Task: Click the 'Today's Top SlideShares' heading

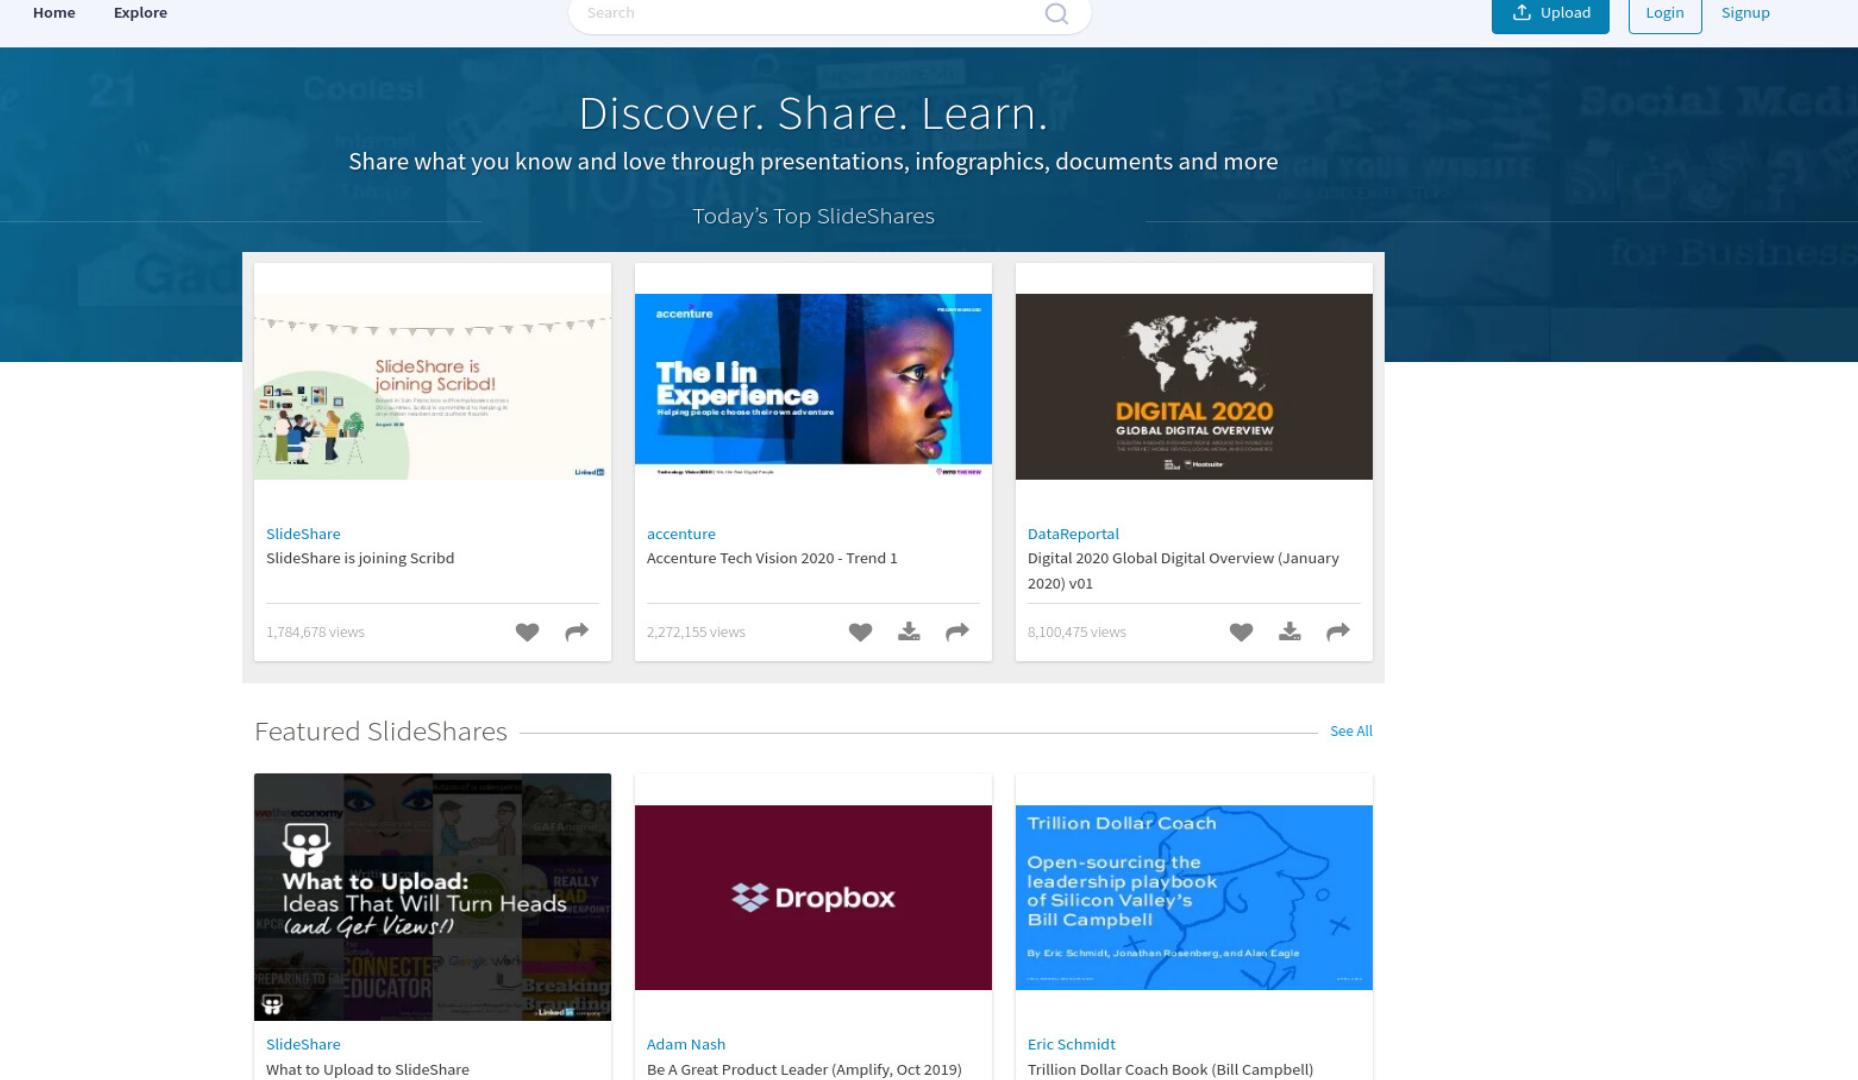Action: [x=813, y=216]
